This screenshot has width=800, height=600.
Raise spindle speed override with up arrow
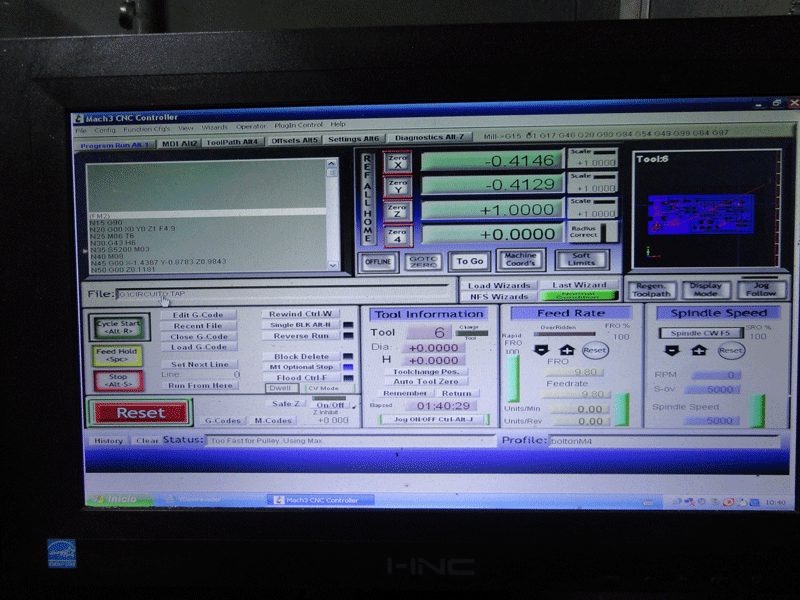click(699, 351)
